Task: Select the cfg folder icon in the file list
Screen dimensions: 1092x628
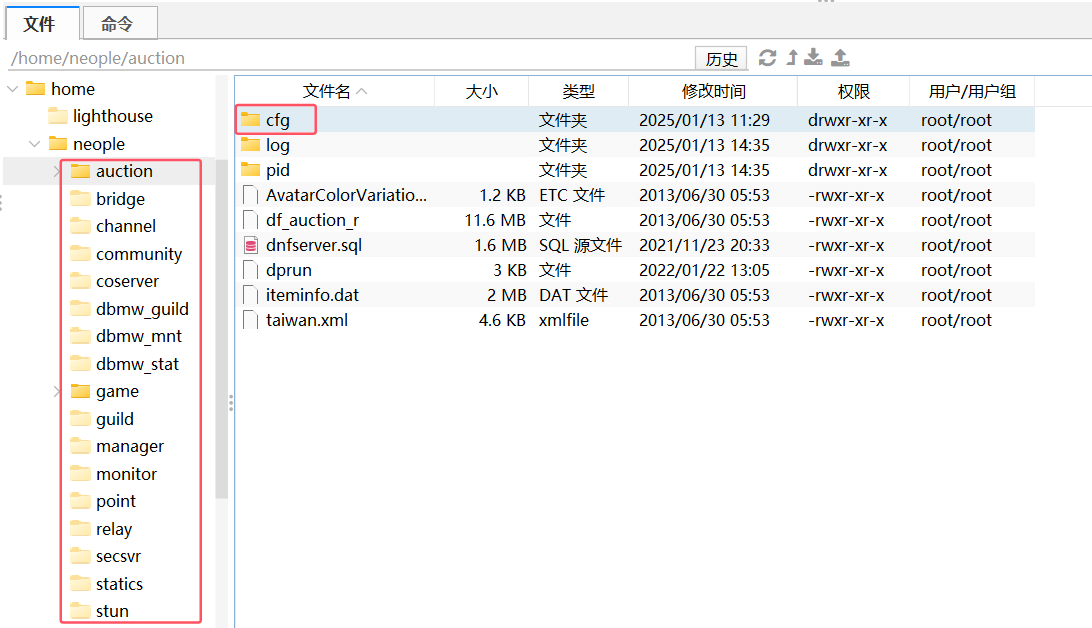Action: click(250, 120)
